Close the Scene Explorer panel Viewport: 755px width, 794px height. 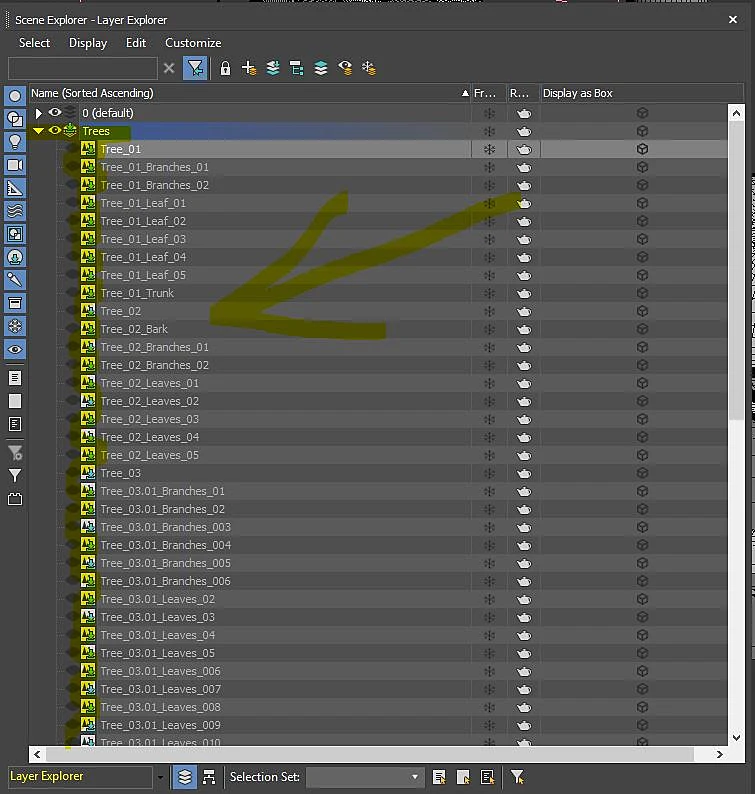[x=733, y=20]
